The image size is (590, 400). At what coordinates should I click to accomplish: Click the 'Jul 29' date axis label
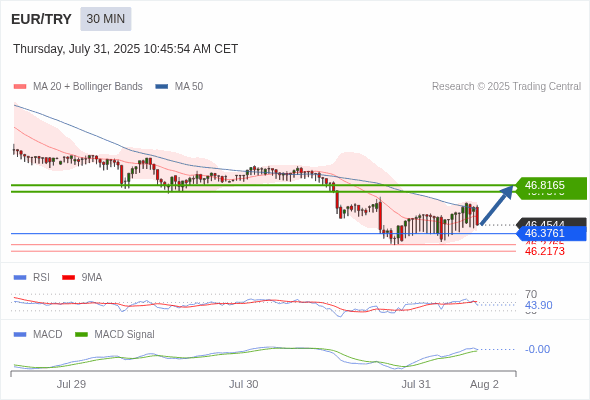(x=71, y=384)
